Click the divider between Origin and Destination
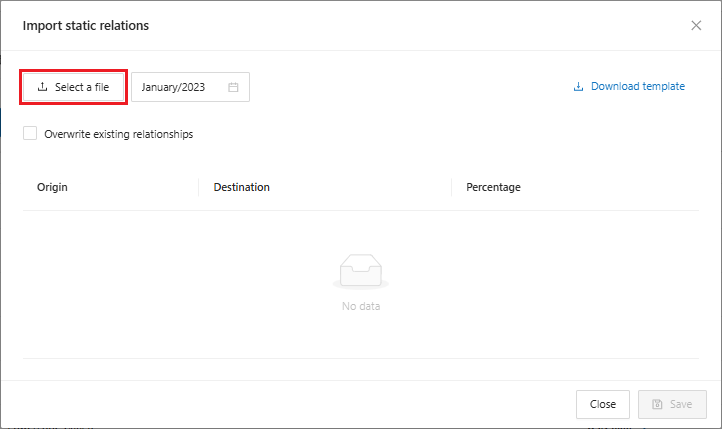Image resolution: width=722 pixels, height=429 pixels. click(198, 187)
